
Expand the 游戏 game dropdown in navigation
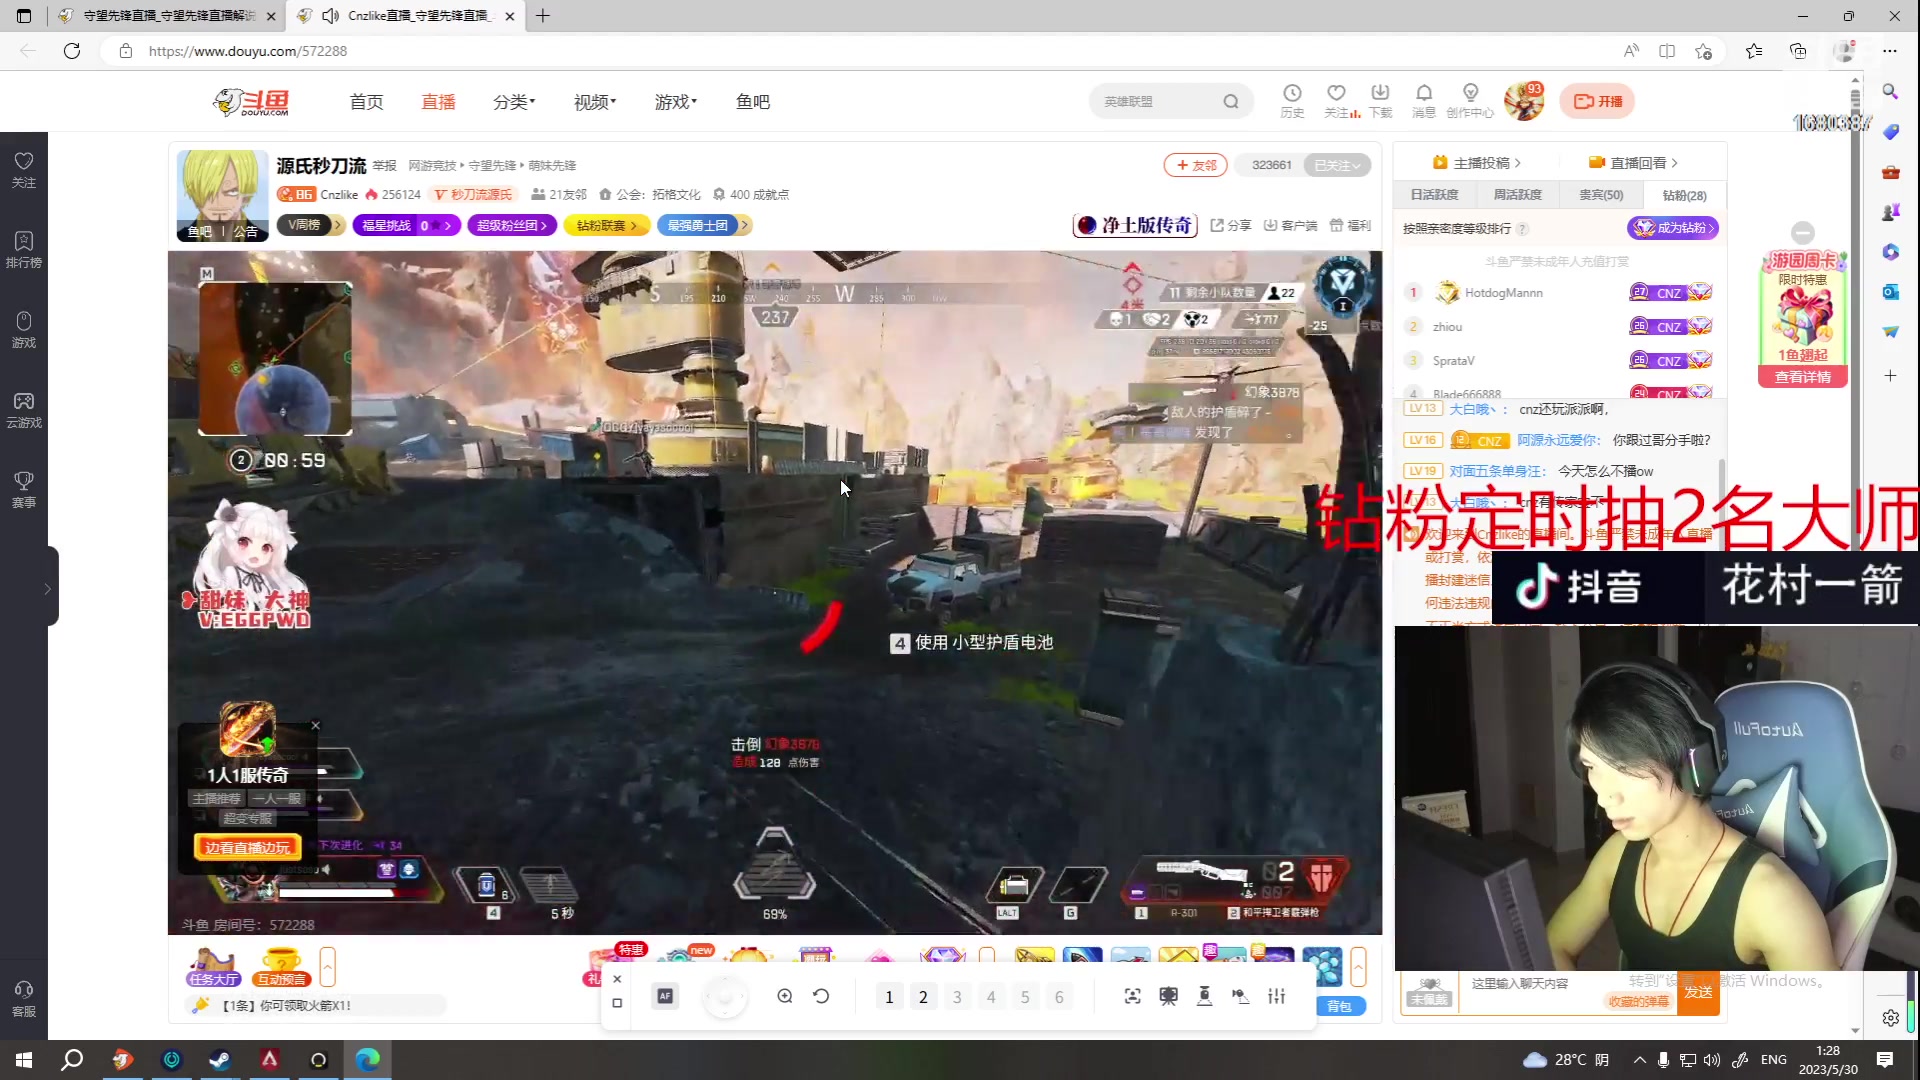(676, 102)
